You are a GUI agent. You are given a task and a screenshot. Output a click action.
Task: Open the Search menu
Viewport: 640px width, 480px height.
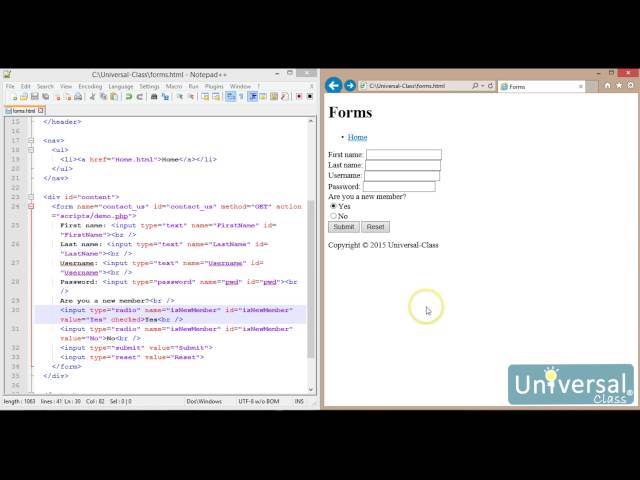[45, 87]
